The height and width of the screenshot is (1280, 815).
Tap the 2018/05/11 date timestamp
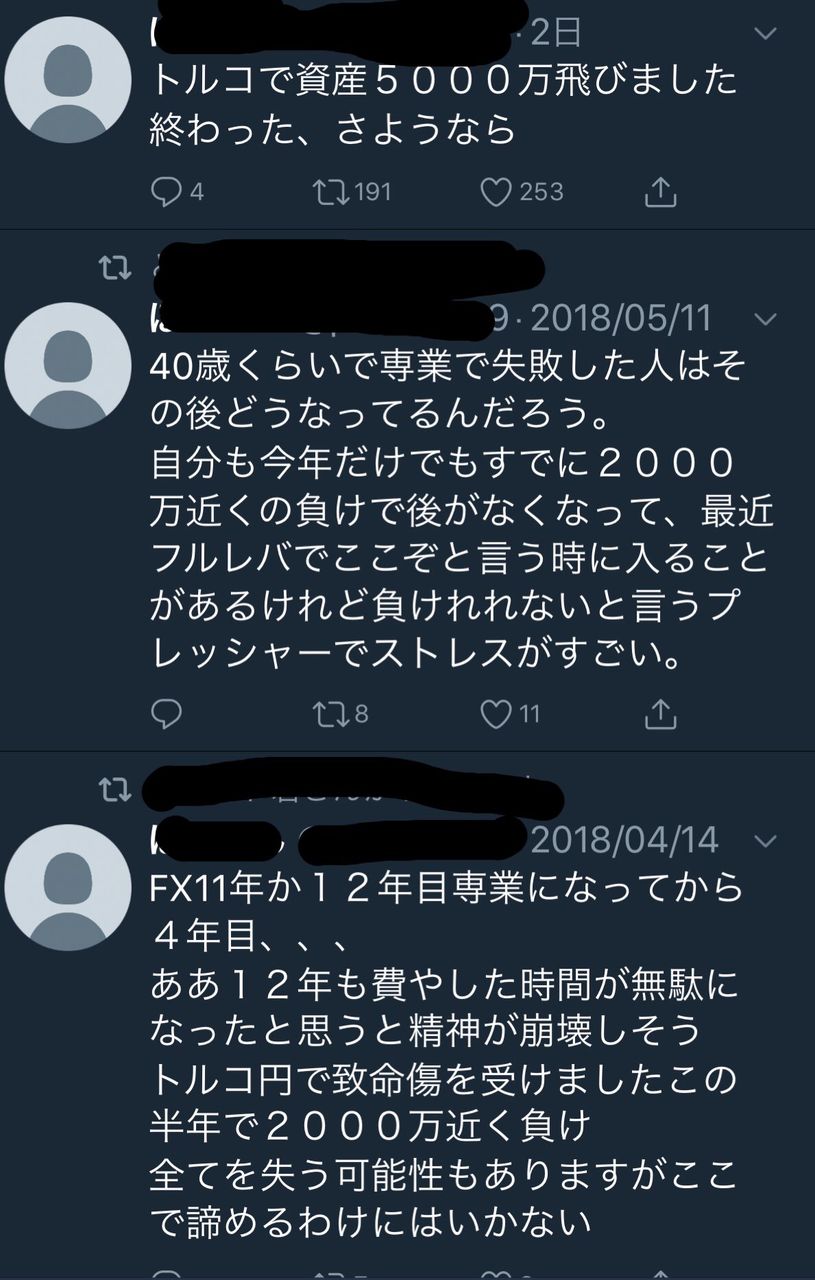click(620, 319)
